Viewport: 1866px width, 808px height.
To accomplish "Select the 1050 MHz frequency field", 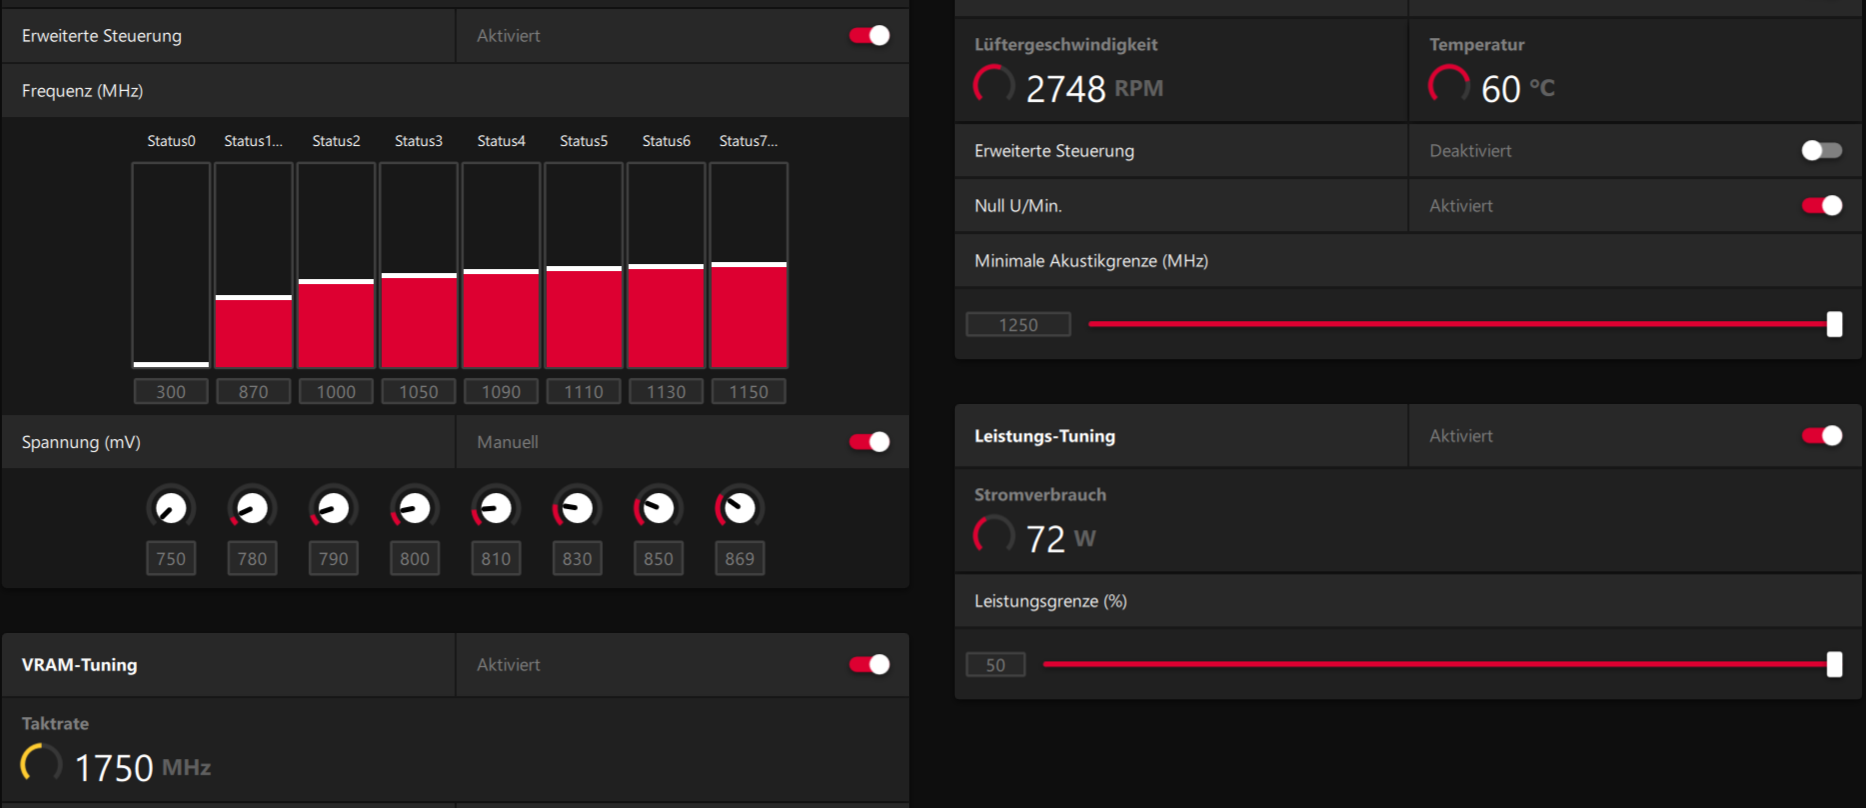I will click(x=418, y=392).
